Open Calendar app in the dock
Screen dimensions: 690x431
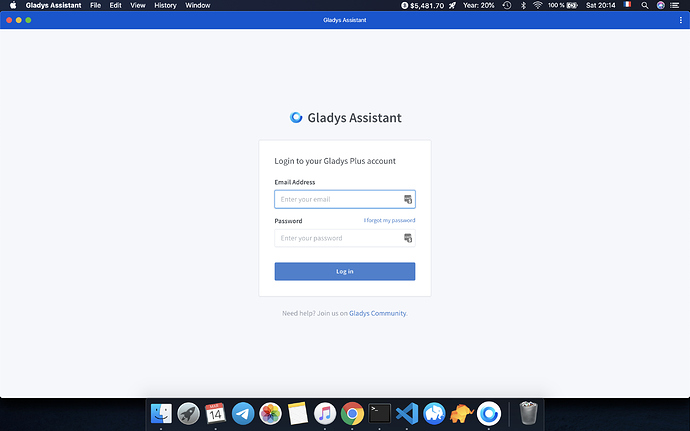point(216,414)
